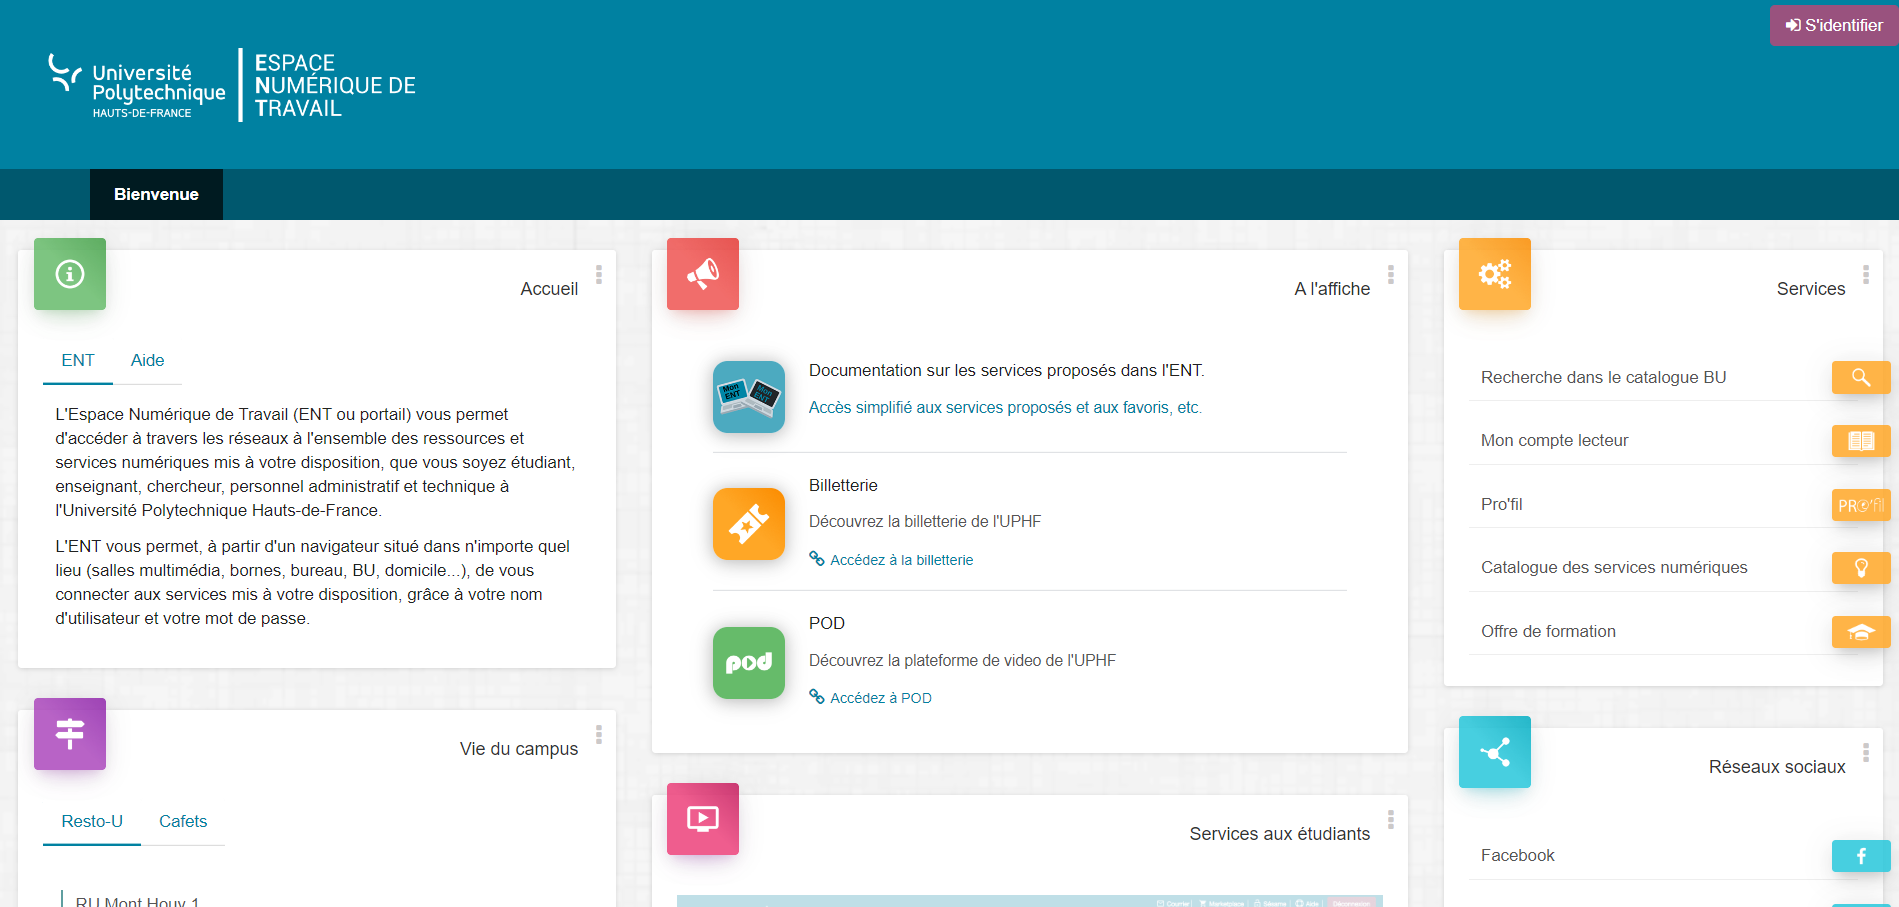Click the pink video icon of Services aux étudiants
Image resolution: width=1899 pixels, height=907 pixels.
pyautogui.click(x=702, y=818)
